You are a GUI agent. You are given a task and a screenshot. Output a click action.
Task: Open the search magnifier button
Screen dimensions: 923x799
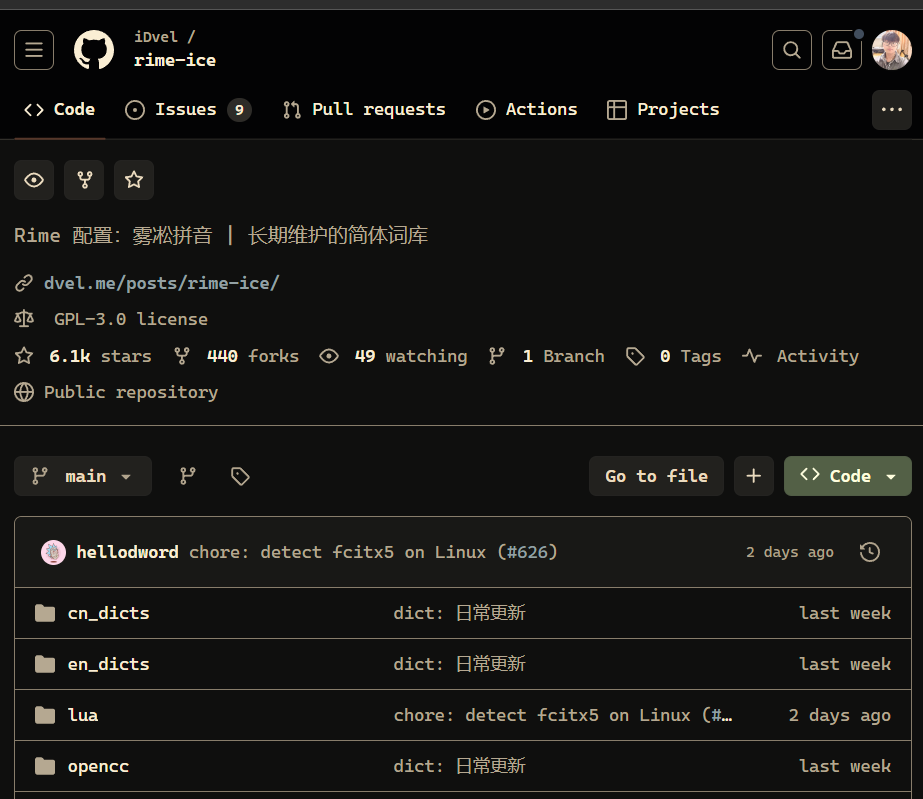click(x=792, y=50)
